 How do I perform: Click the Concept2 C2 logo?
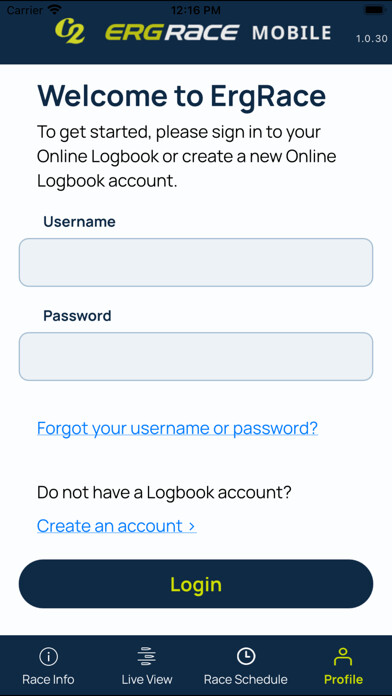tap(70, 32)
